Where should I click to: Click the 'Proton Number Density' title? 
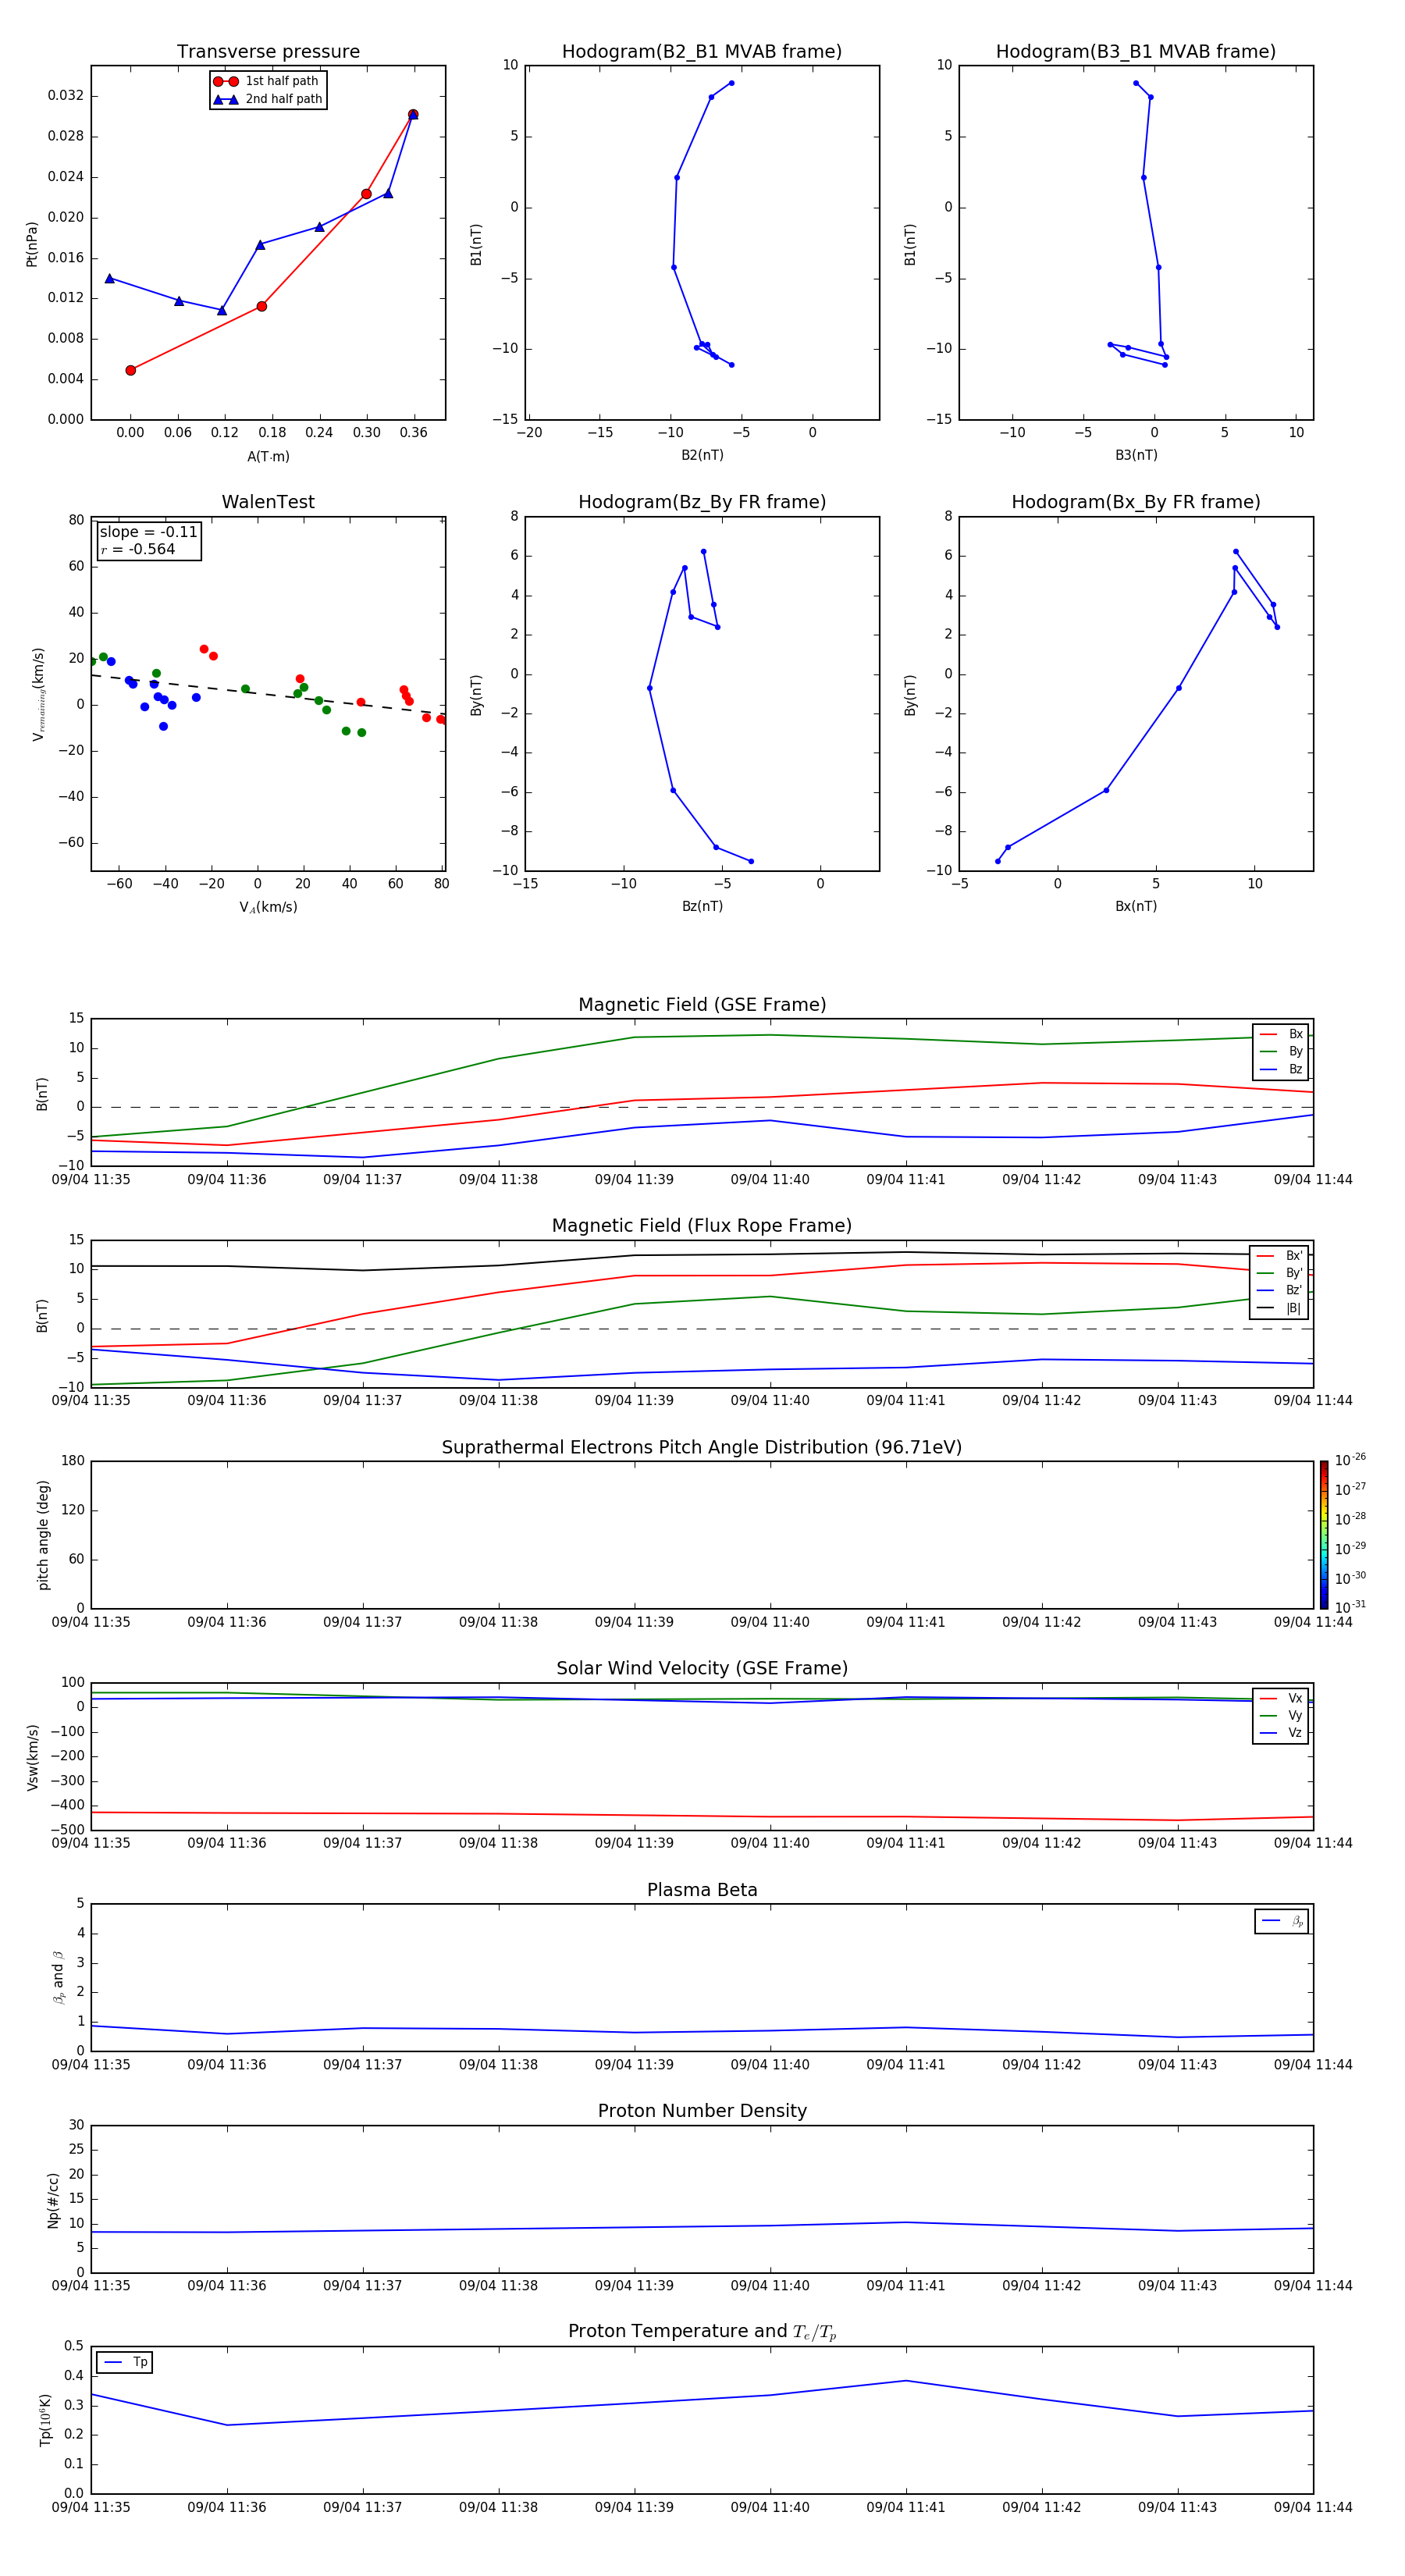point(702,2111)
